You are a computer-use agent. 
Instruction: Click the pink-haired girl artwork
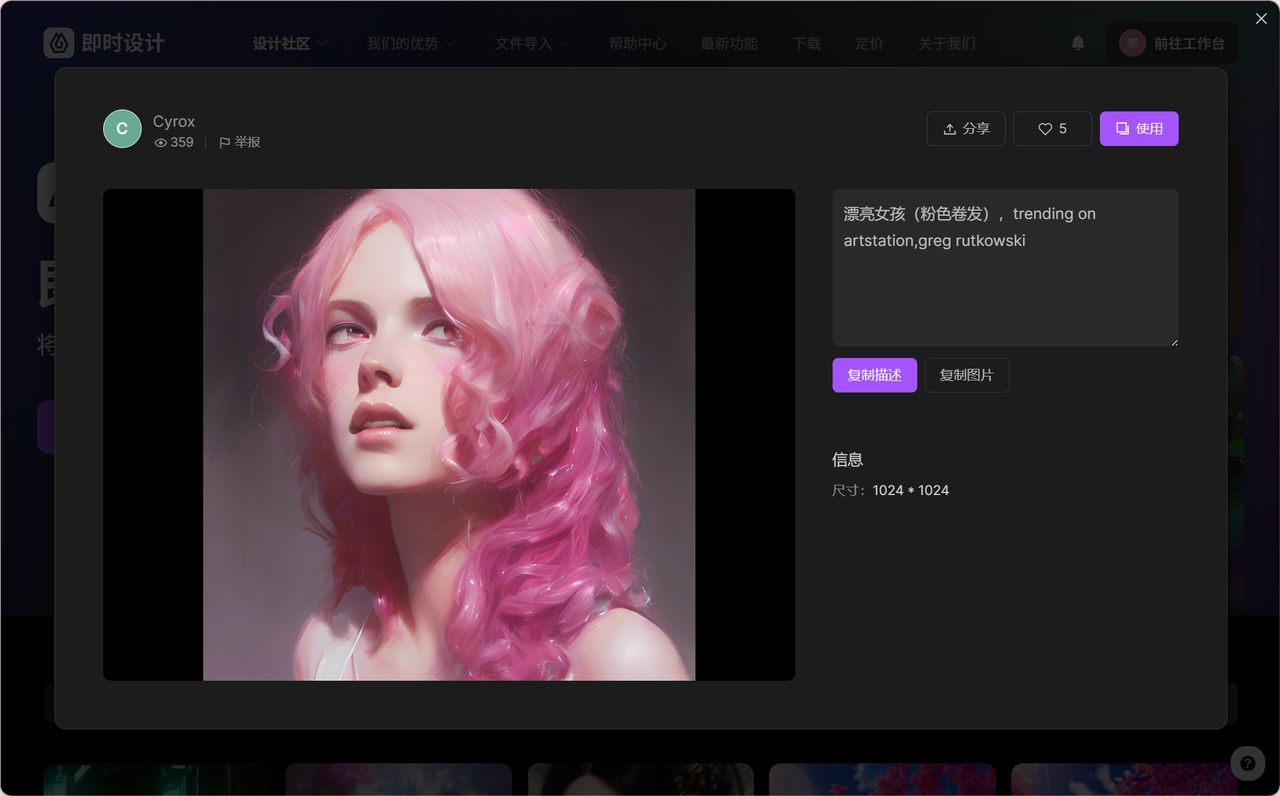point(449,435)
